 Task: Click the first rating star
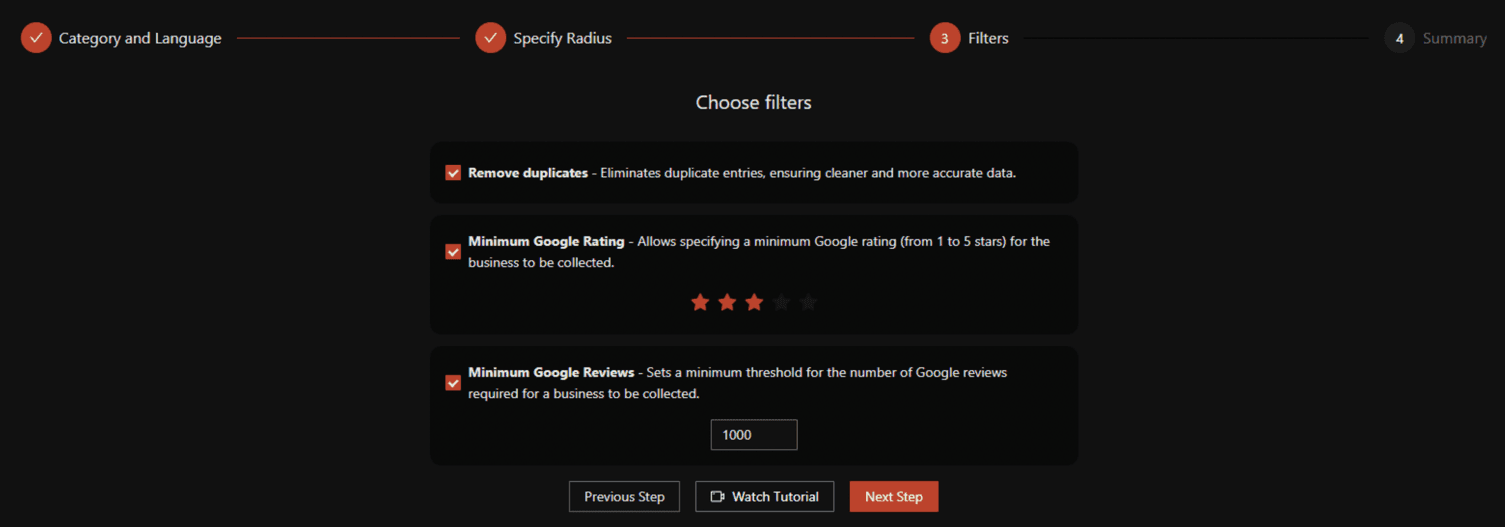pyautogui.click(x=700, y=302)
